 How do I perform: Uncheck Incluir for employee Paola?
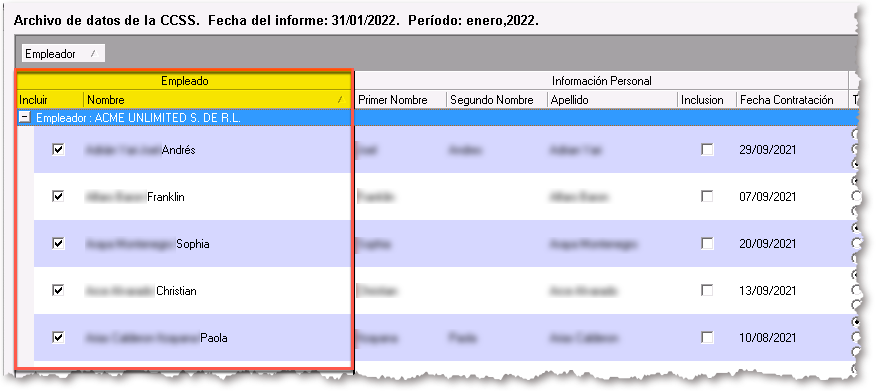[x=58, y=338]
